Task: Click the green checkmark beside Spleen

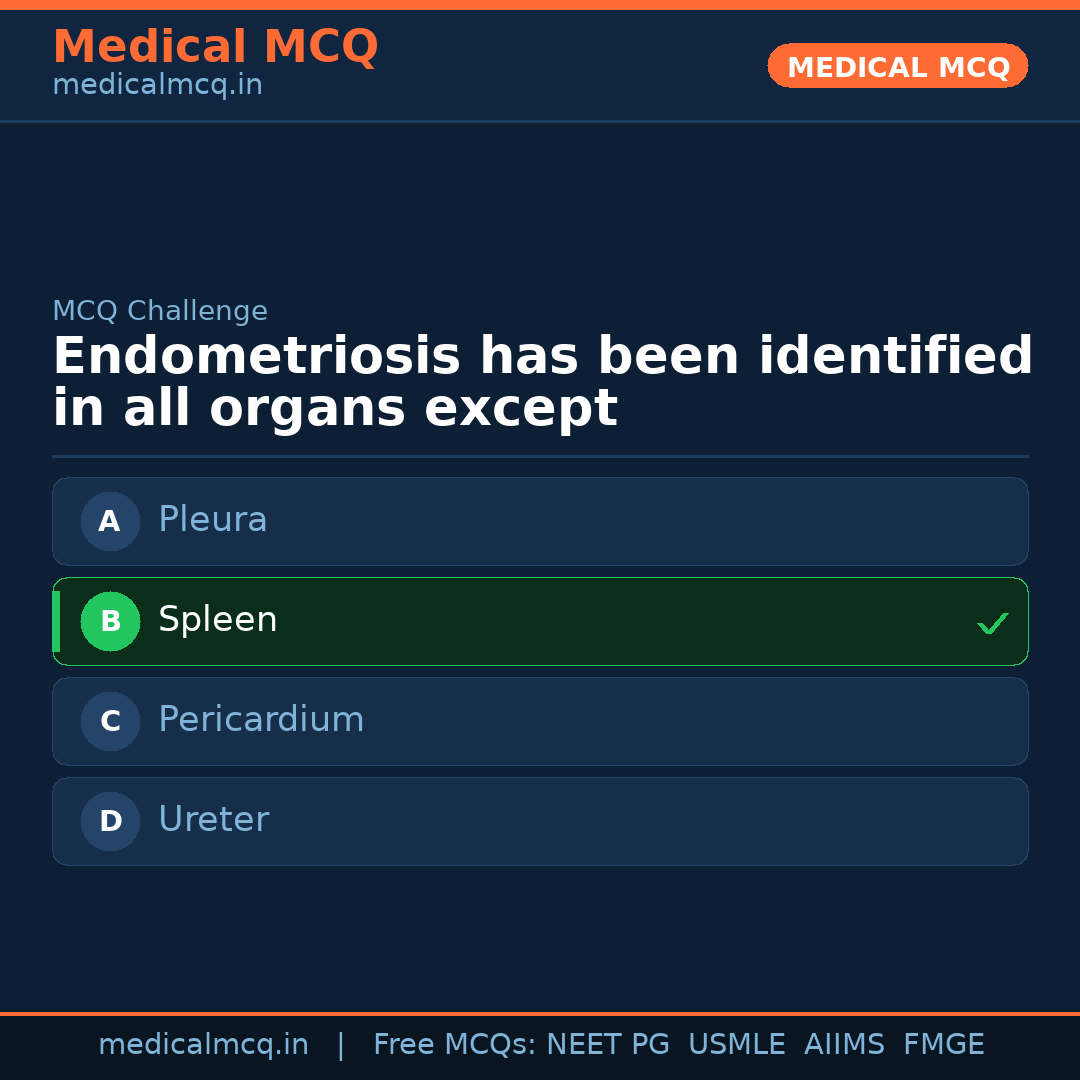Action: click(992, 624)
